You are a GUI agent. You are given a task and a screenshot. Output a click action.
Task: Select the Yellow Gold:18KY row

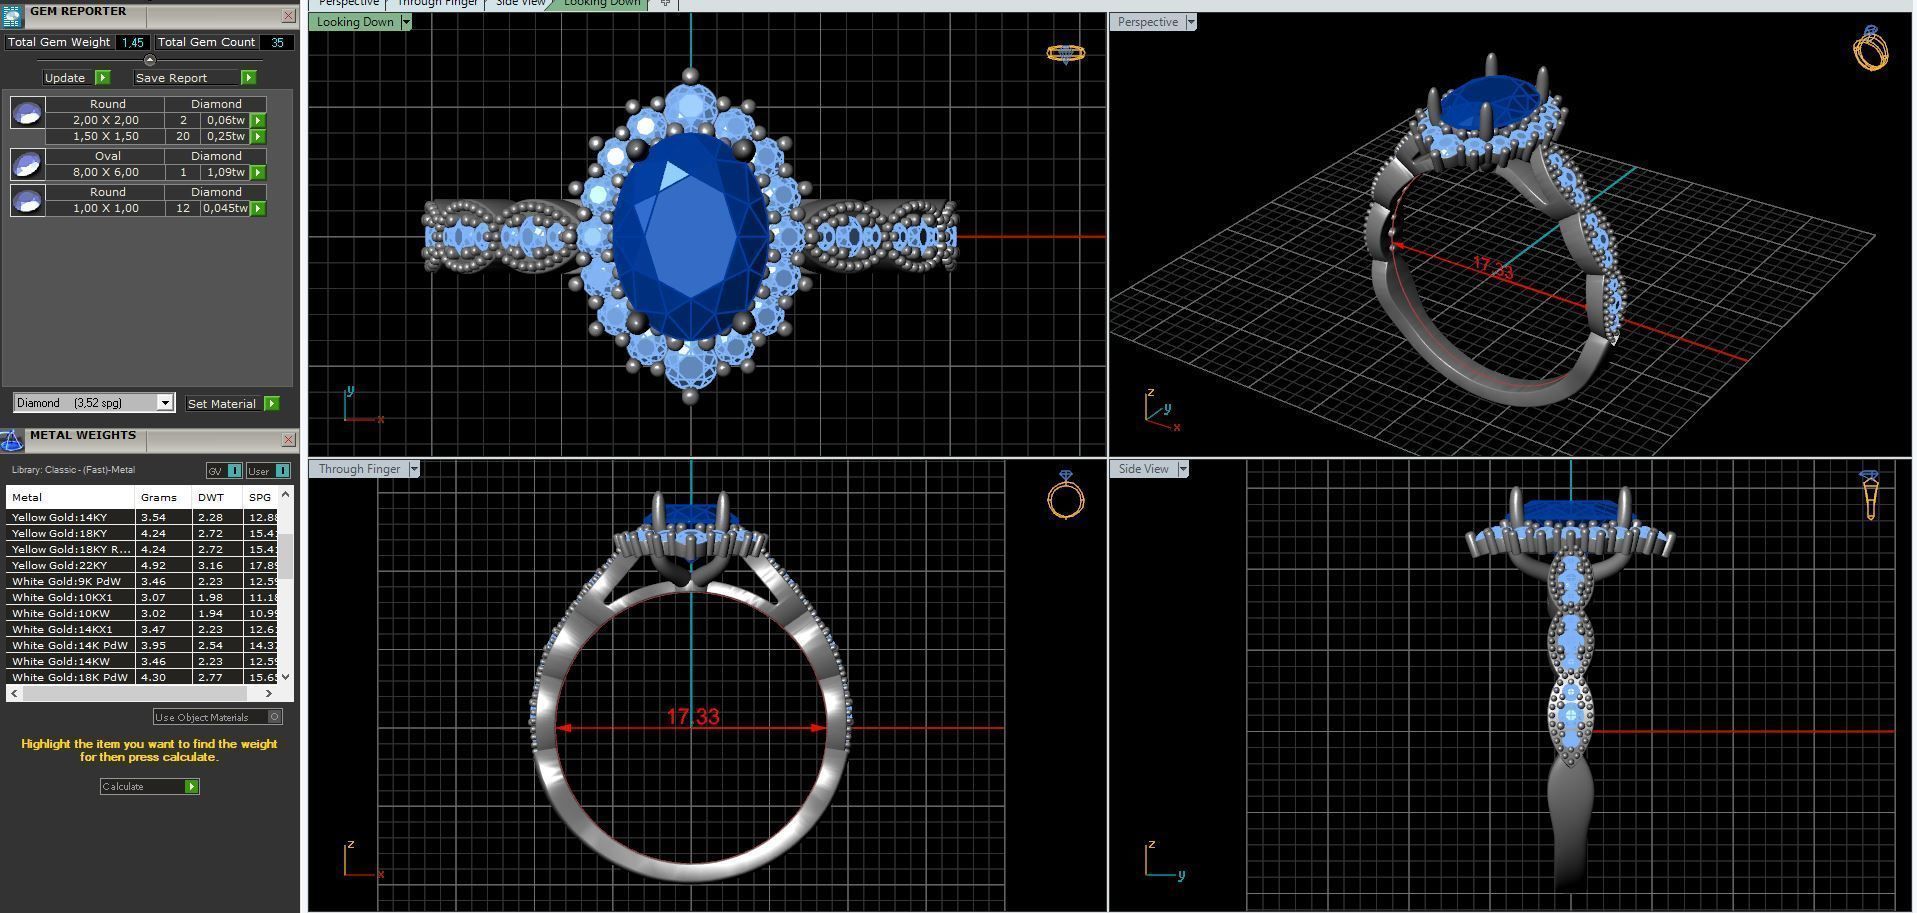click(142, 533)
